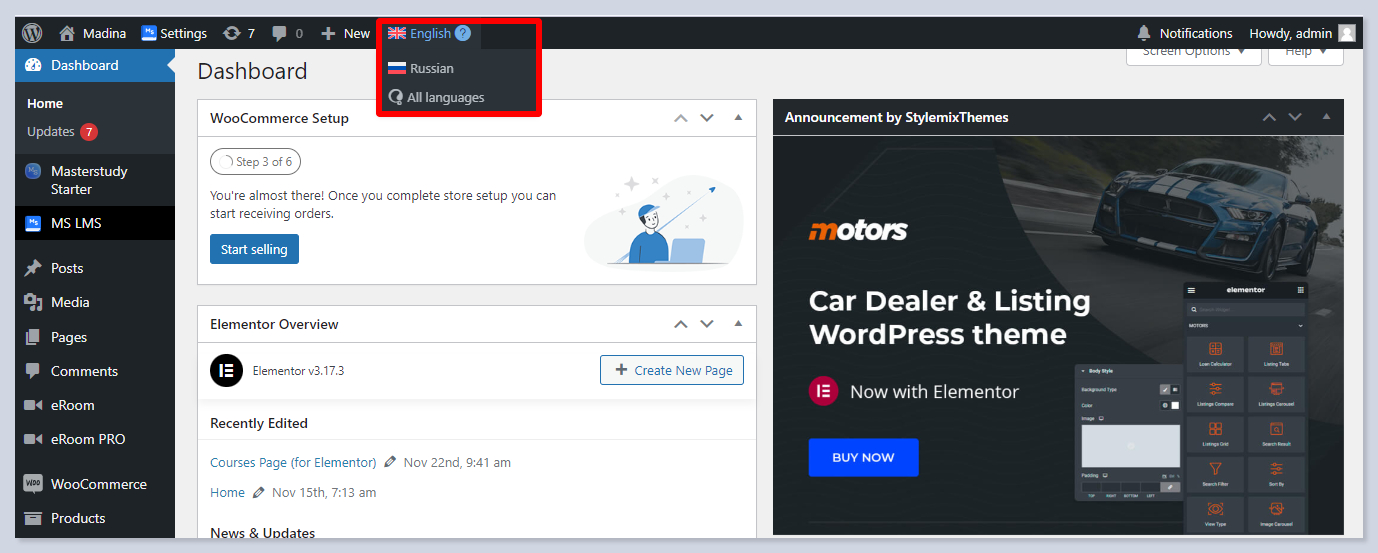
Task: Click the WordPress logo icon
Action: point(32,33)
